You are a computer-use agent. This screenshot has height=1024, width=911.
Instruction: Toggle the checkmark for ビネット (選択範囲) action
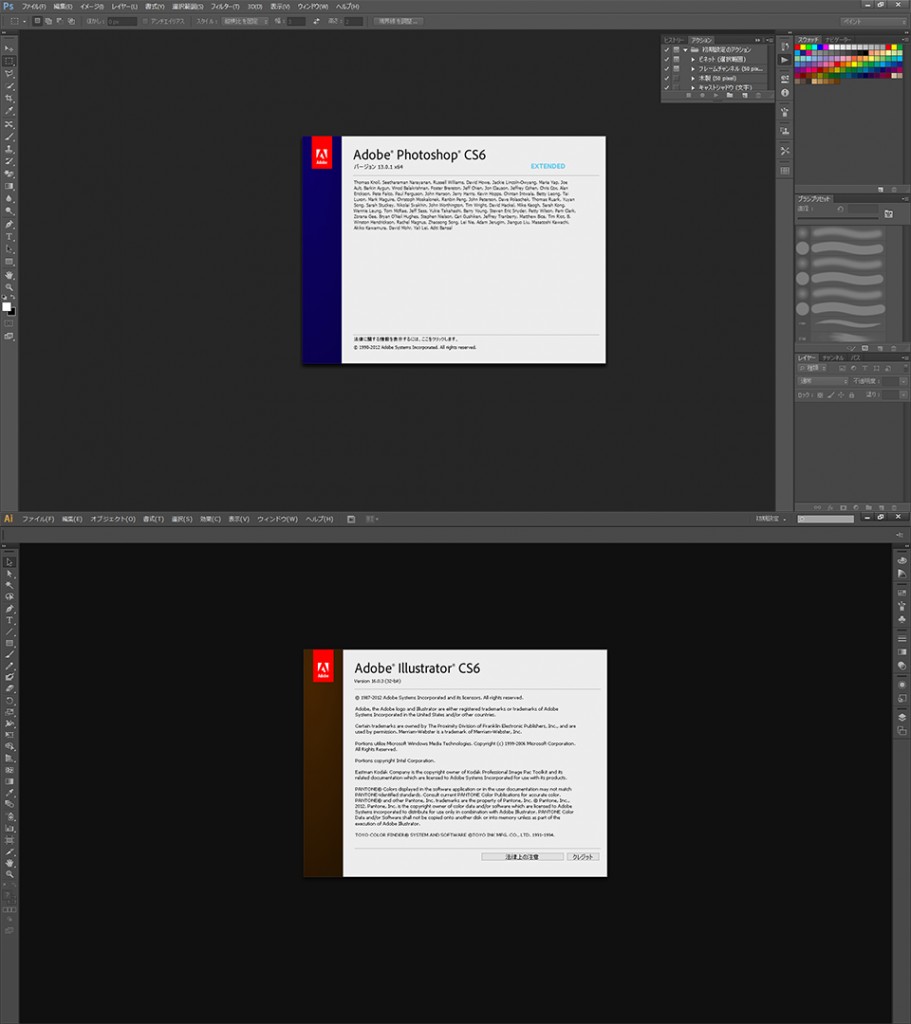[667, 59]
